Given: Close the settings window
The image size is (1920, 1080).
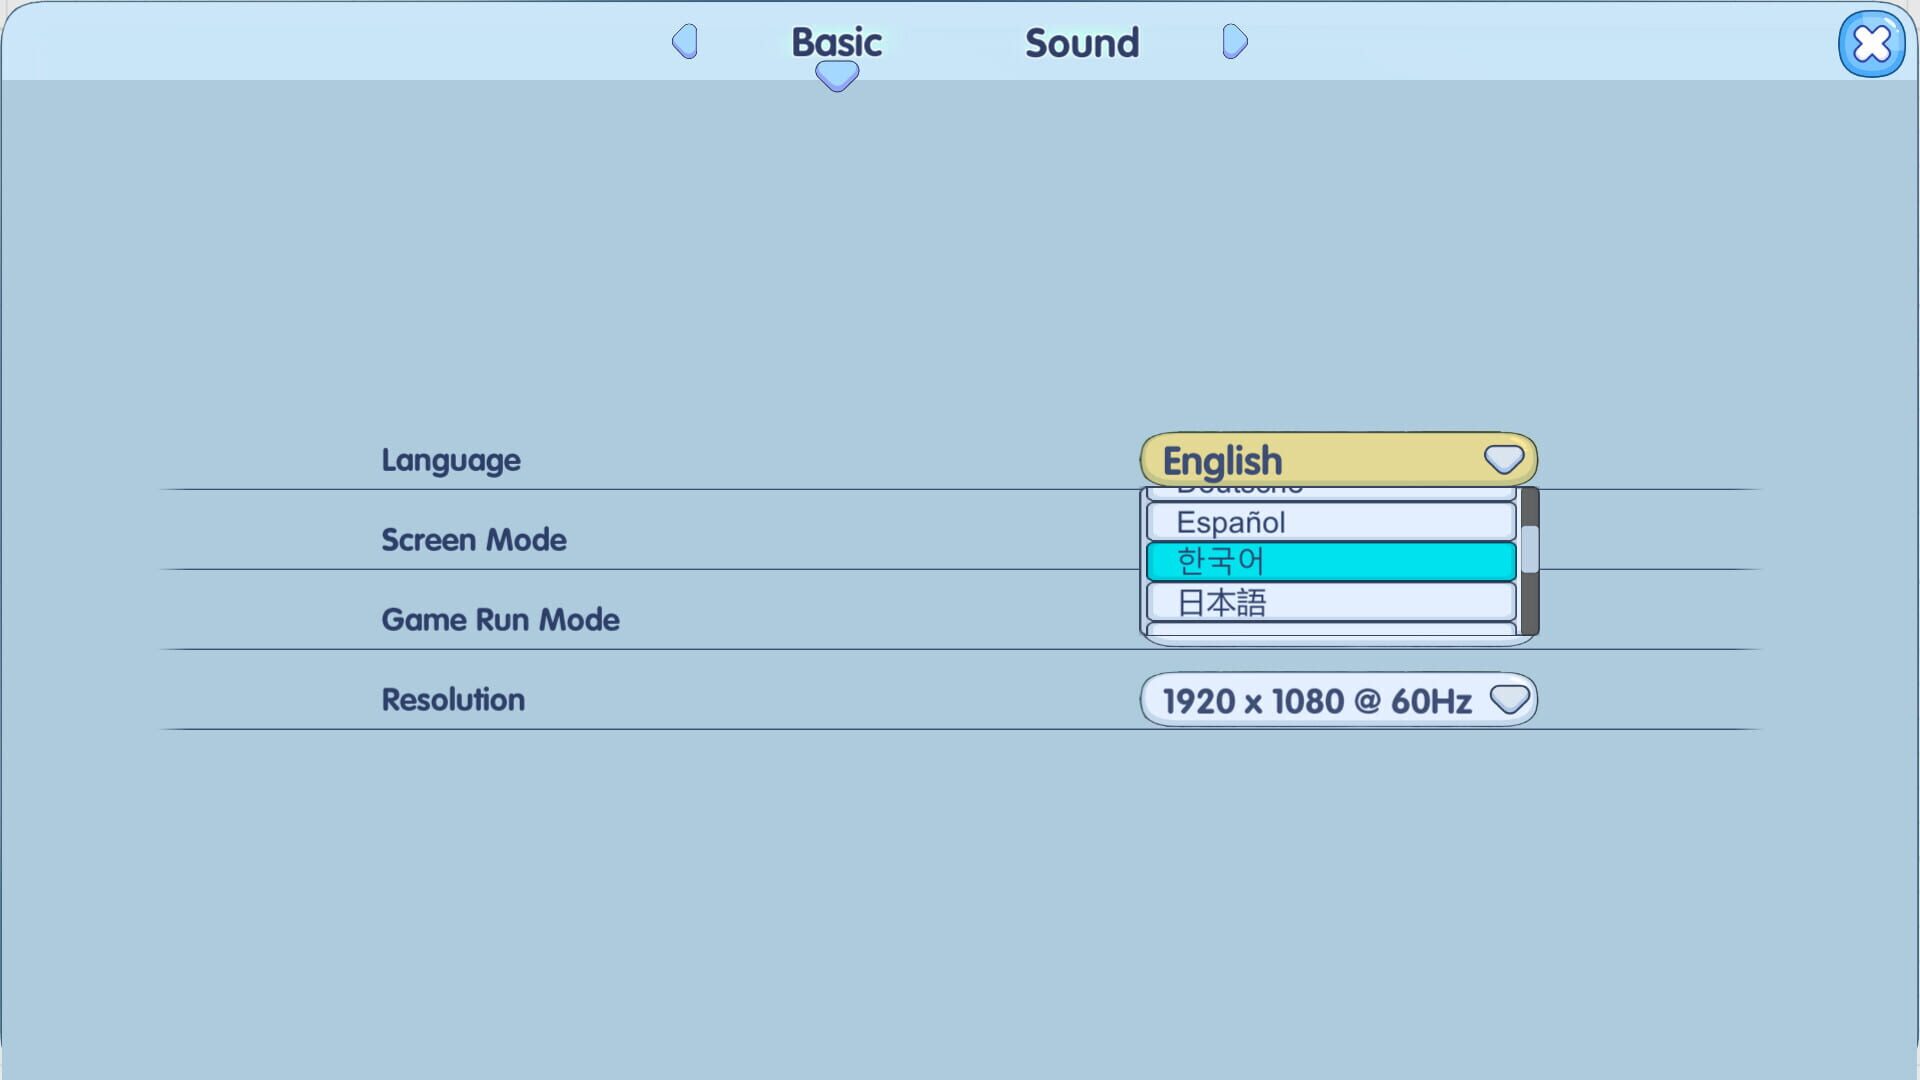Looking at the screenshot, I should 1871,43.
